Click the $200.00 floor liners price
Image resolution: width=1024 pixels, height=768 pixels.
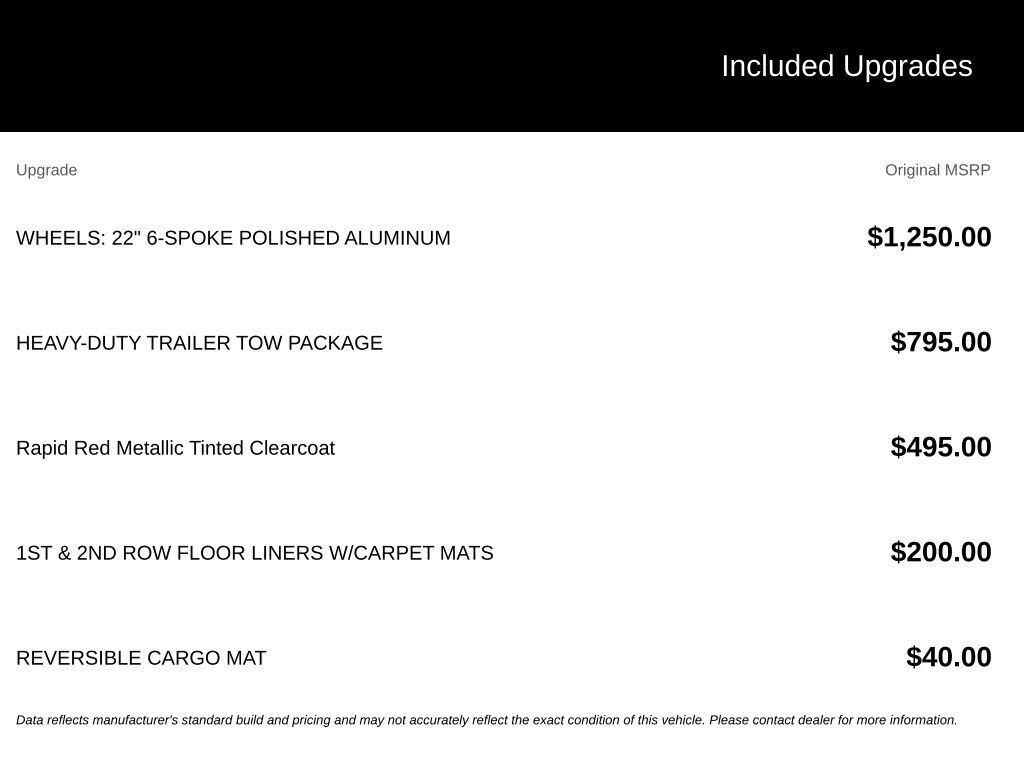tap(941, 552)
